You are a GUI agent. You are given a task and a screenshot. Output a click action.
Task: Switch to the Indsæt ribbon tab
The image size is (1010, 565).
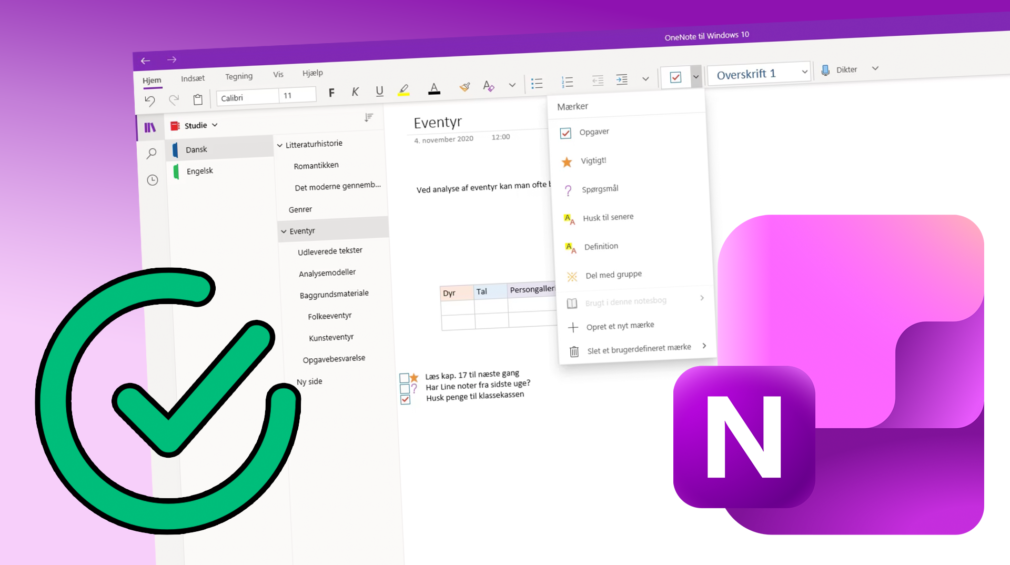(x=192, y=79)
